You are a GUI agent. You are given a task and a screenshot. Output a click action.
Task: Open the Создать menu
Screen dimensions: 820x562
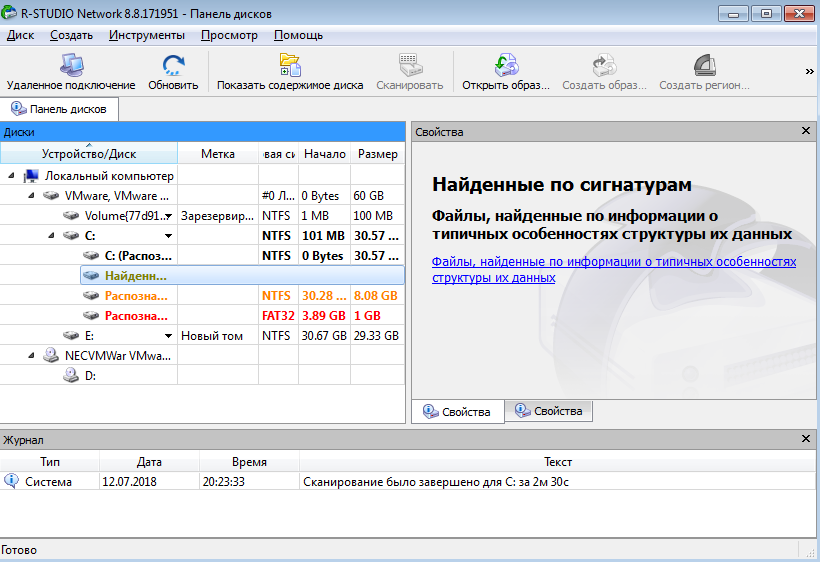(71, 35)
